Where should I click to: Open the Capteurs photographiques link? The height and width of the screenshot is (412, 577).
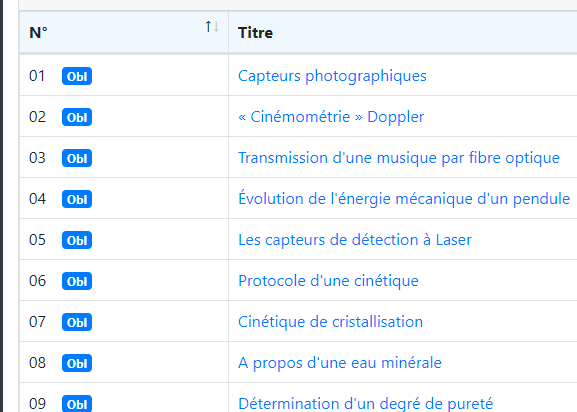(332, 76)
